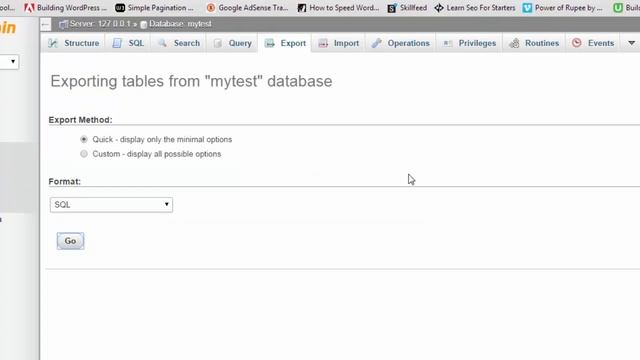The height and width of the screenshot is (360, 640).
Task: Select Custom export method radio button
Action: [84, 154]
